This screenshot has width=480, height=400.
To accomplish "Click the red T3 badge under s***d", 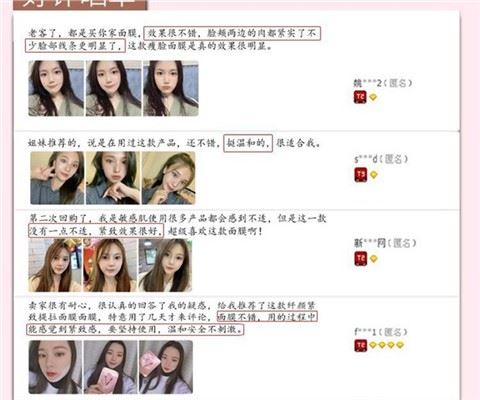I will tap(360, 175).
